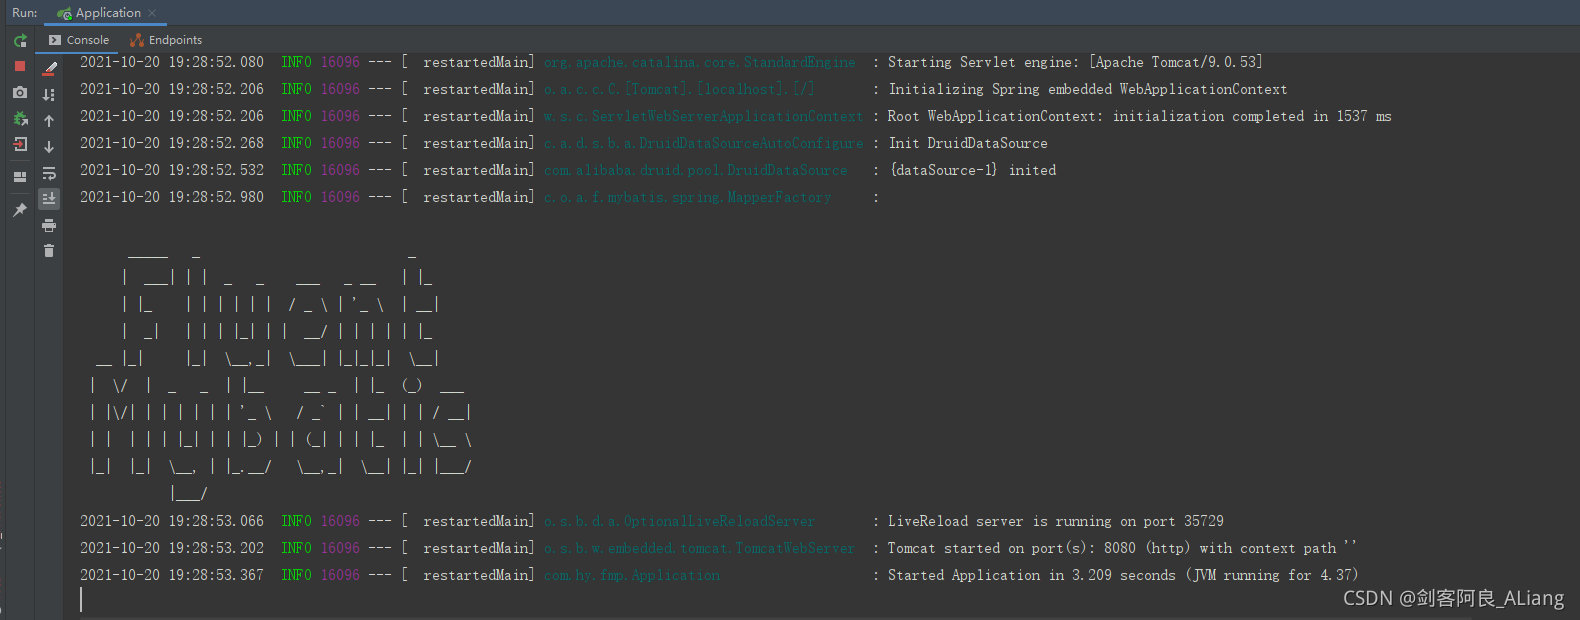Rerun the Application with the green icon
1580x620 pixels.
pos(20,41)
